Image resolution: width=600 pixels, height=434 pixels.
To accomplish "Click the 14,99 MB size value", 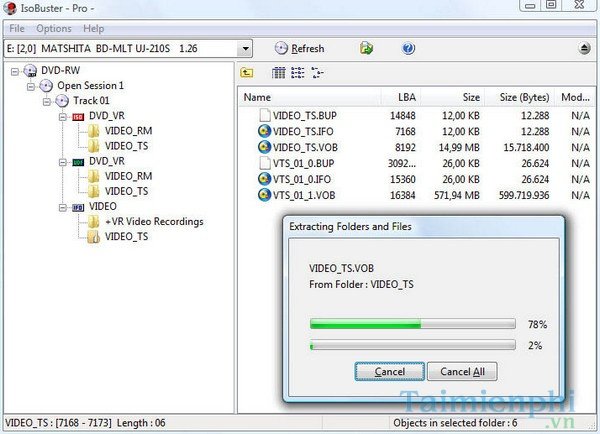I will pos(459,147).
